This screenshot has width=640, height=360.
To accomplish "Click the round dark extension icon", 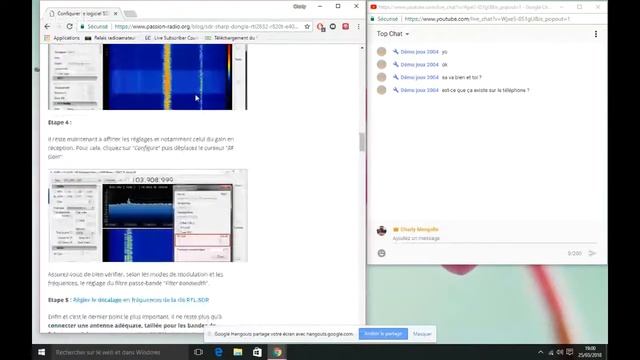I will tap(333, 27).
